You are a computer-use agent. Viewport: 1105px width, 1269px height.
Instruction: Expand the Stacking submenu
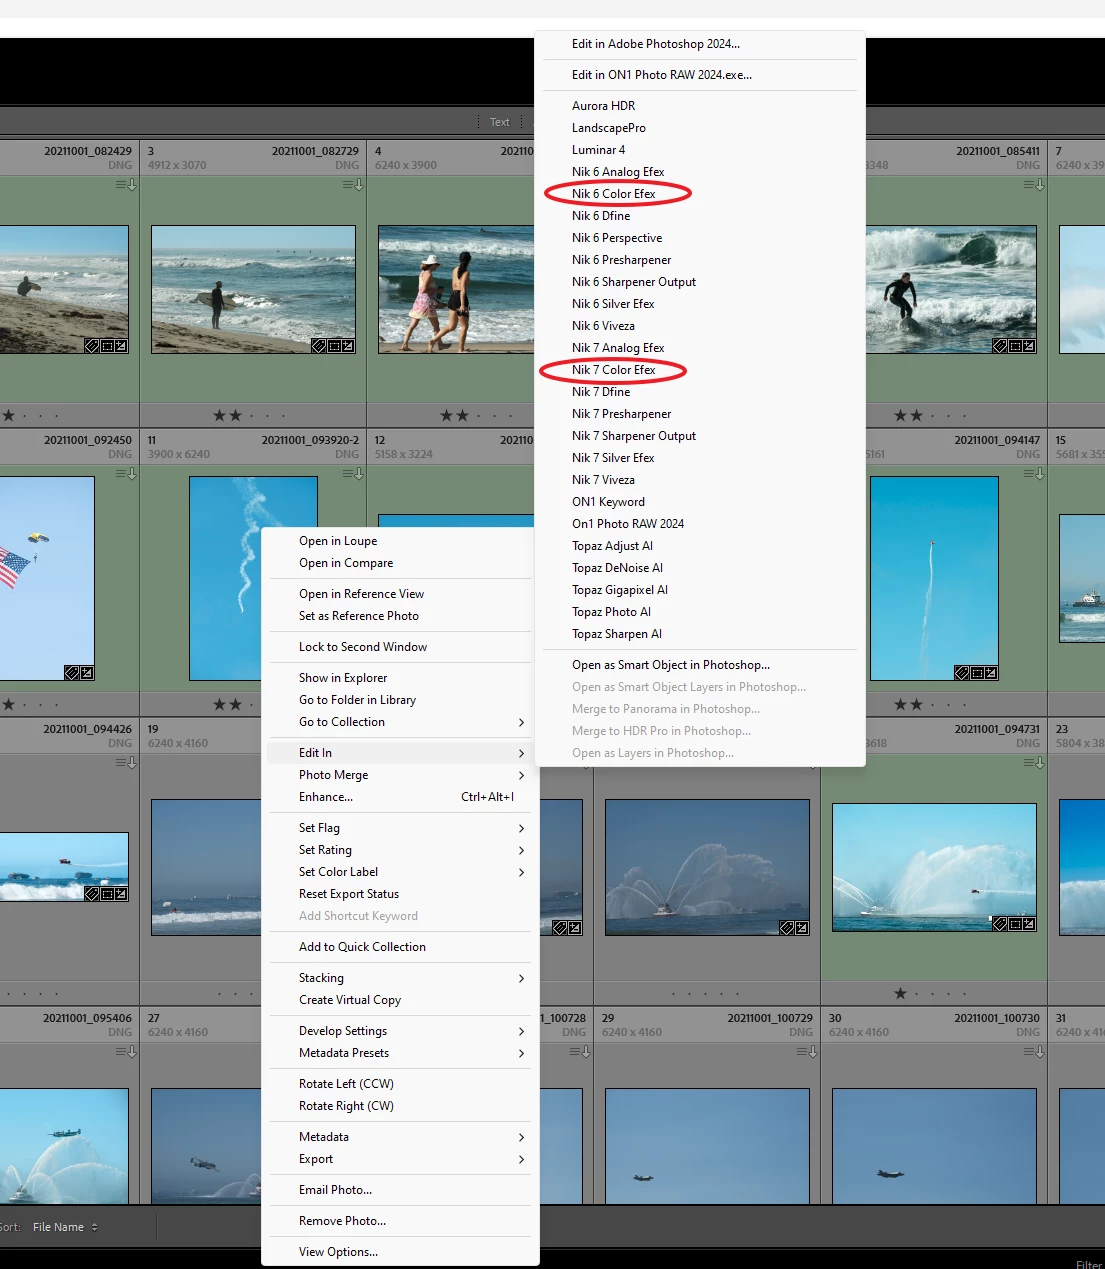click(400, 978)
